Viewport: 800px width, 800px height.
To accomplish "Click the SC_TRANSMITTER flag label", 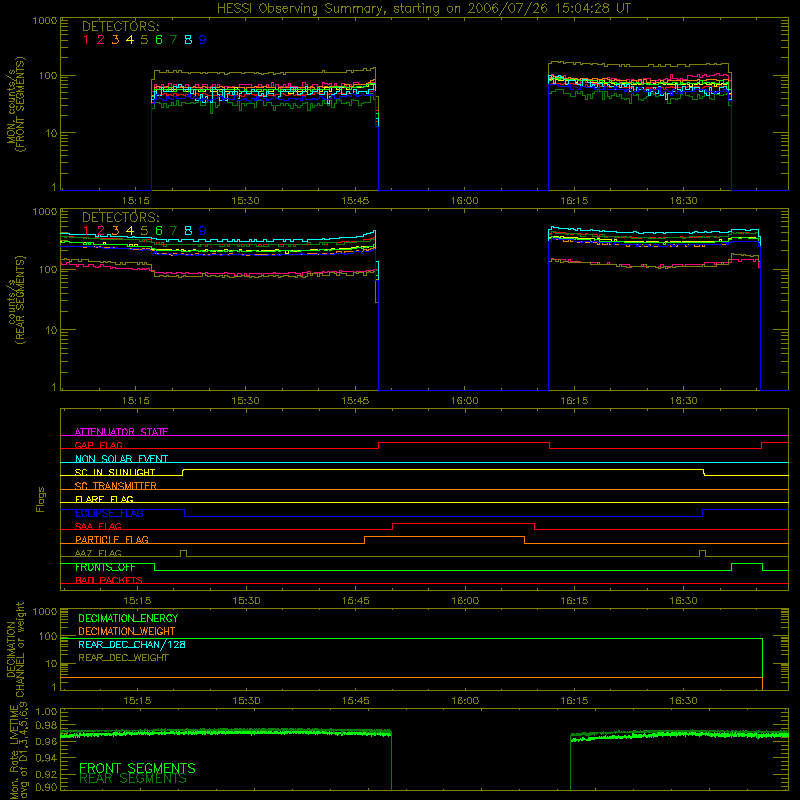I will 116,486.
